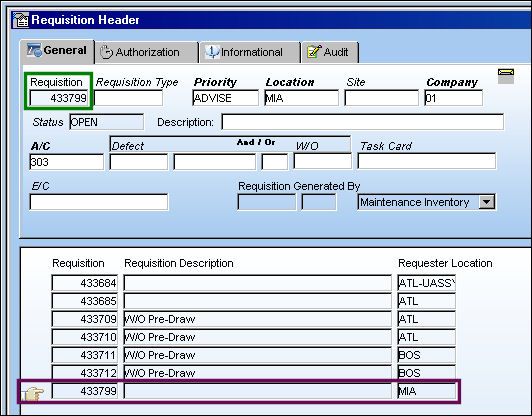Select requisition 433709 in the list
This screenshot has width=532, height=416.
click(84, 319)
